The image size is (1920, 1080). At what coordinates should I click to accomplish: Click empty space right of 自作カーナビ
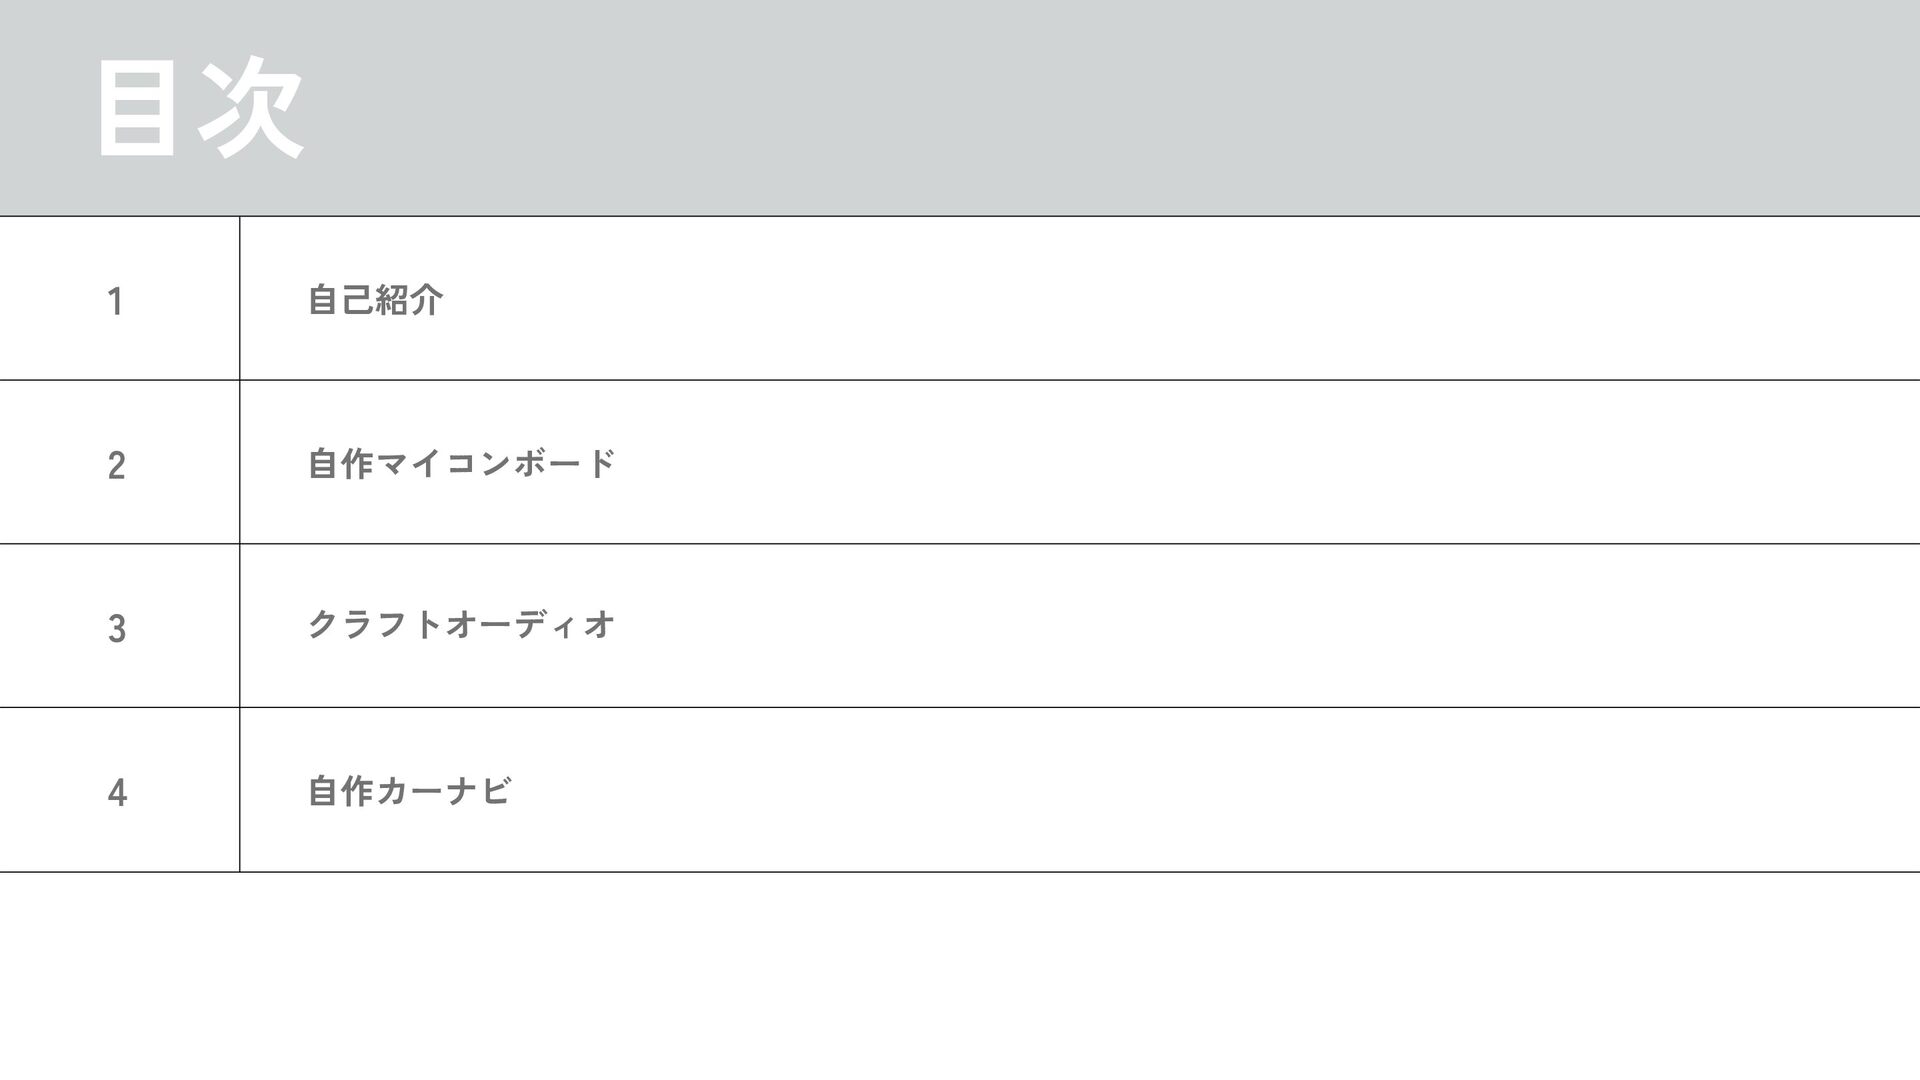pyautogui.click(x=1200, y=791)
